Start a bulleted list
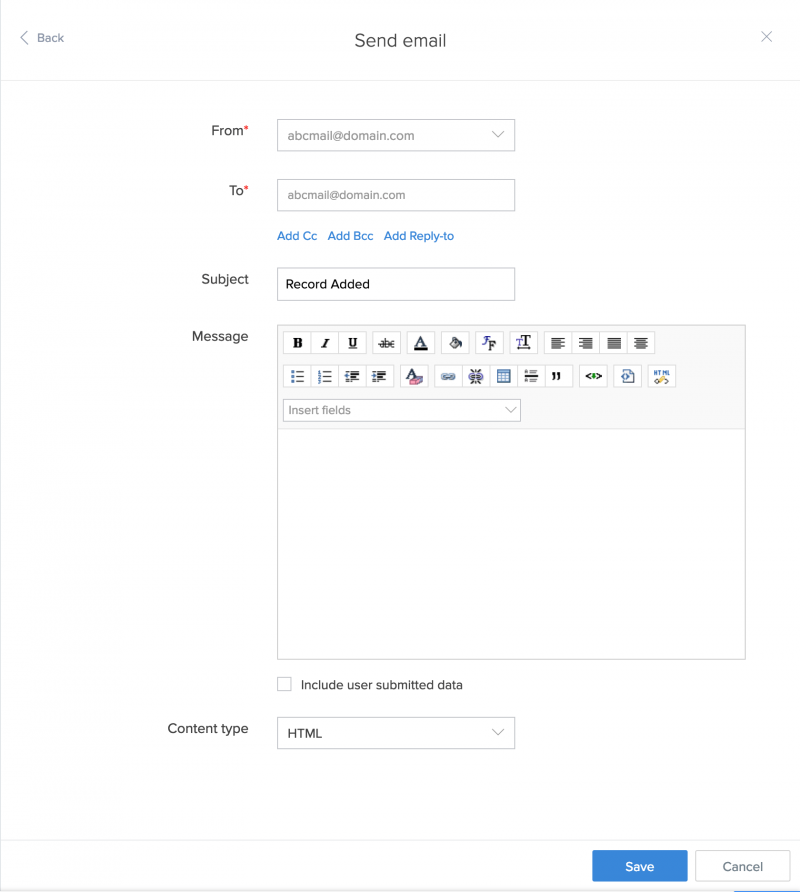Viewport: 800px width, 892px height. tap(297, 376)
